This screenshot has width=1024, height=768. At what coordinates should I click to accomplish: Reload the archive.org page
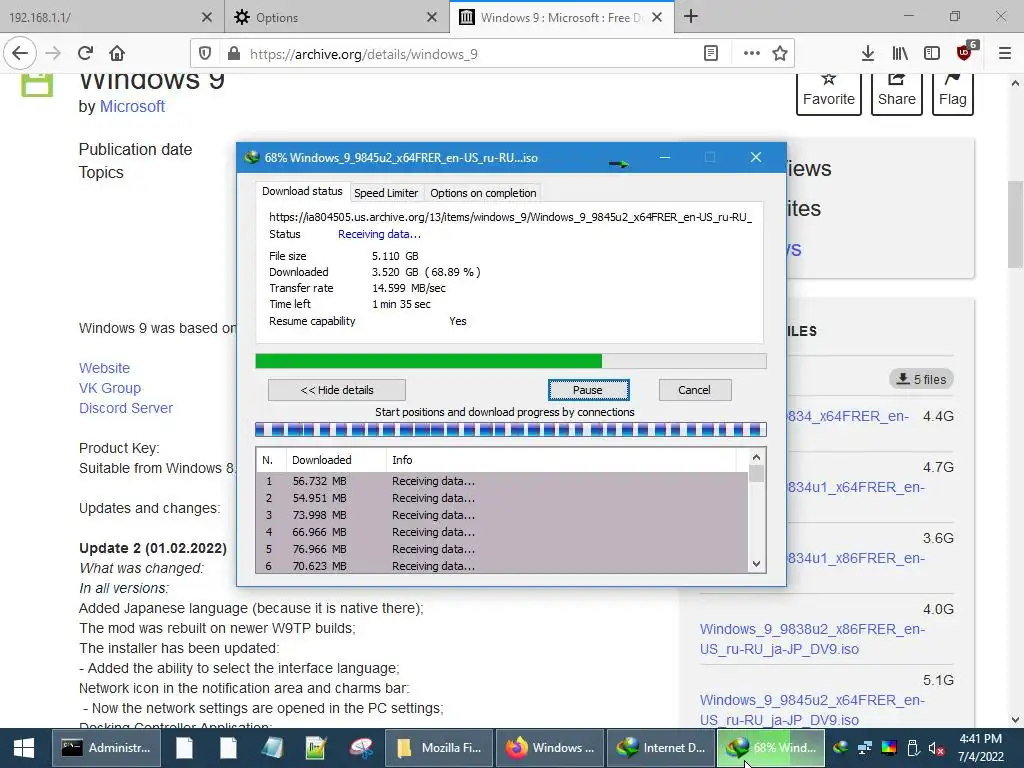pos(85,54)
